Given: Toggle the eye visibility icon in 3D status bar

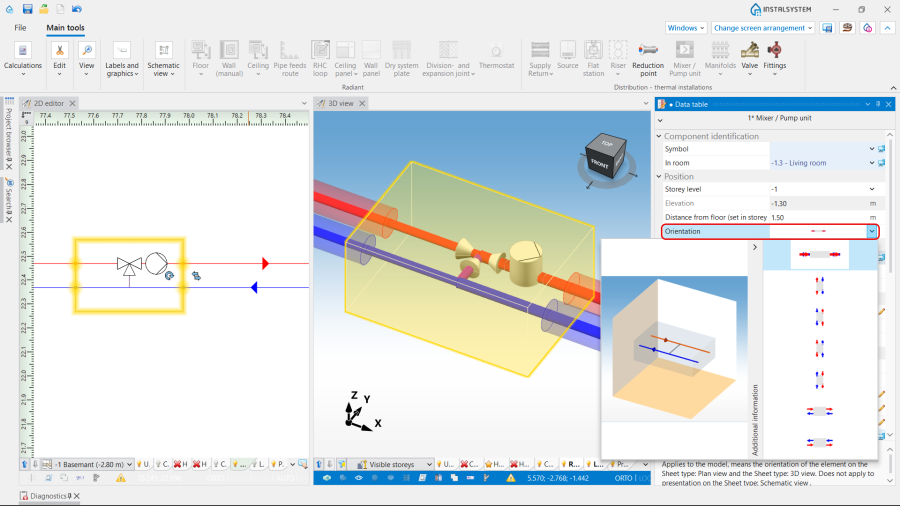Looking at the screenshot, I should tap(359, 478).
